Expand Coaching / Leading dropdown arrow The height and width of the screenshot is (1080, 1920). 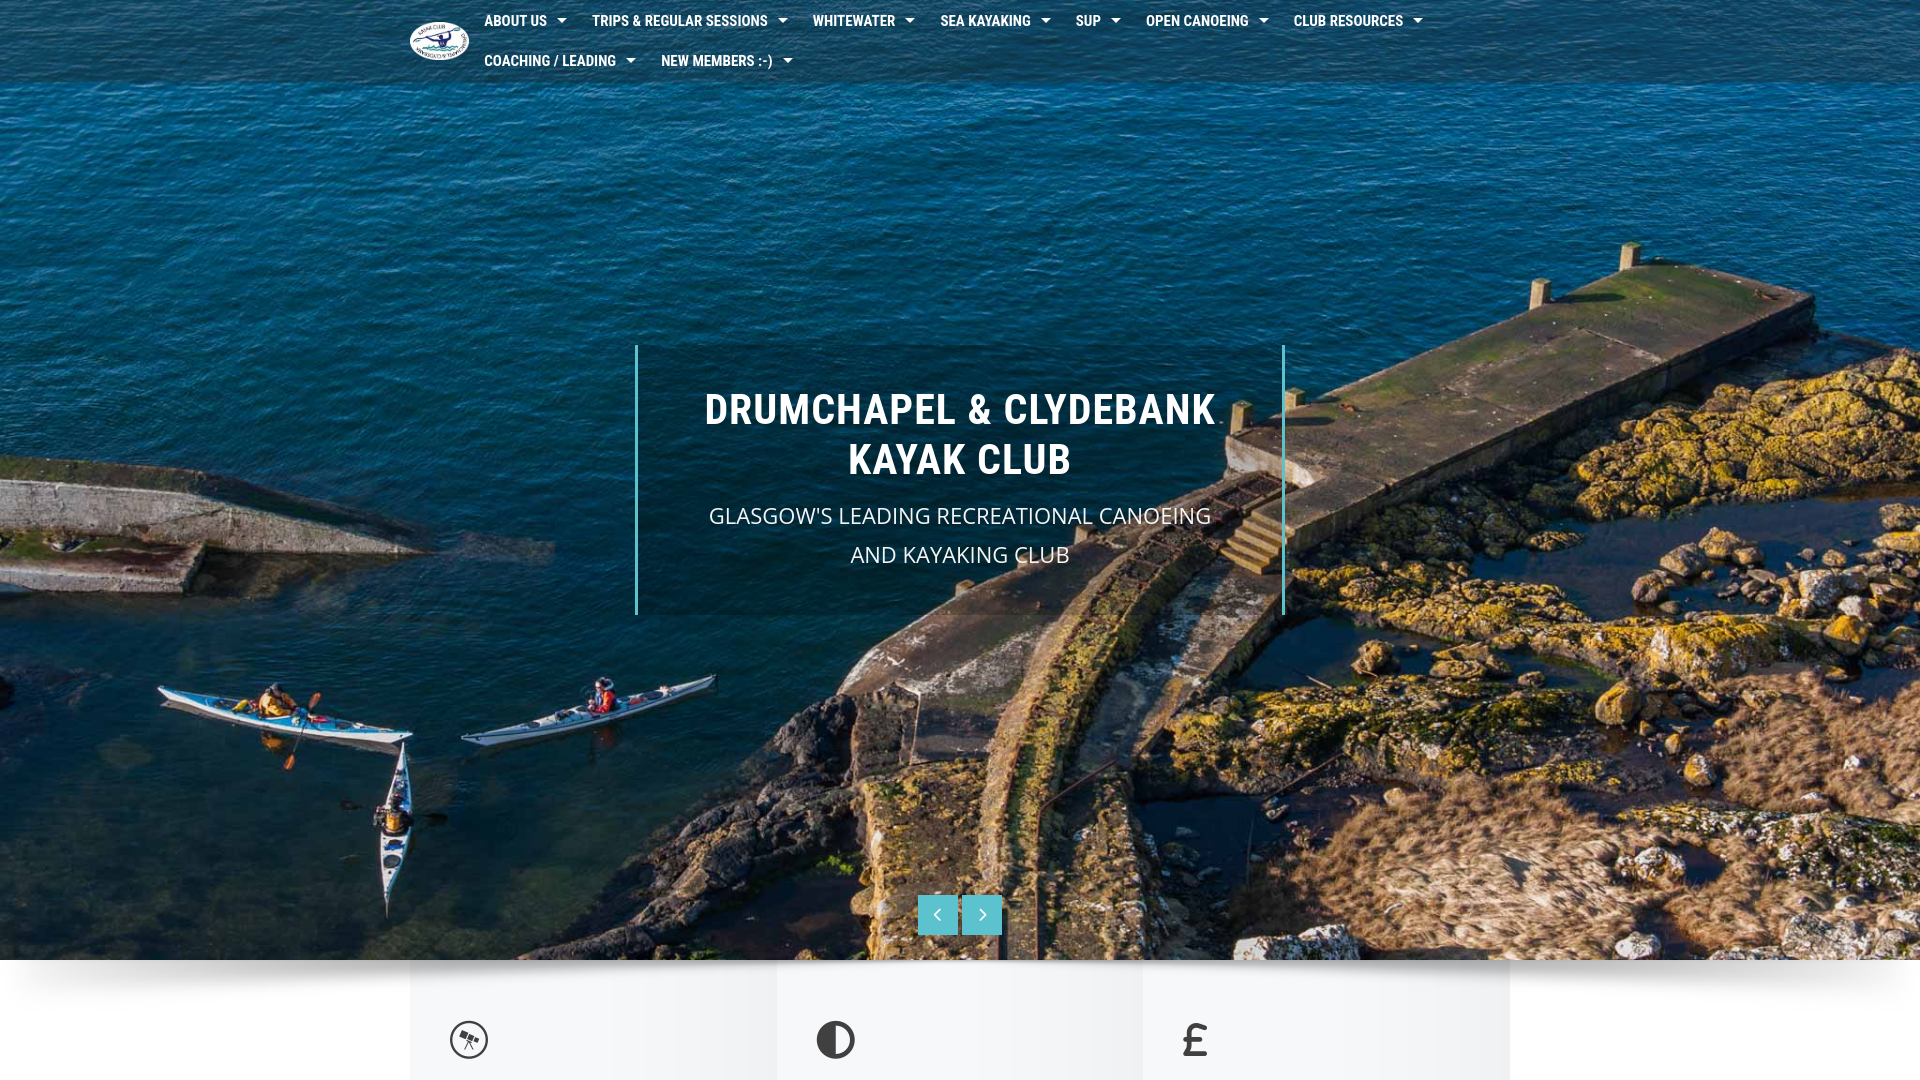point(631,61)
